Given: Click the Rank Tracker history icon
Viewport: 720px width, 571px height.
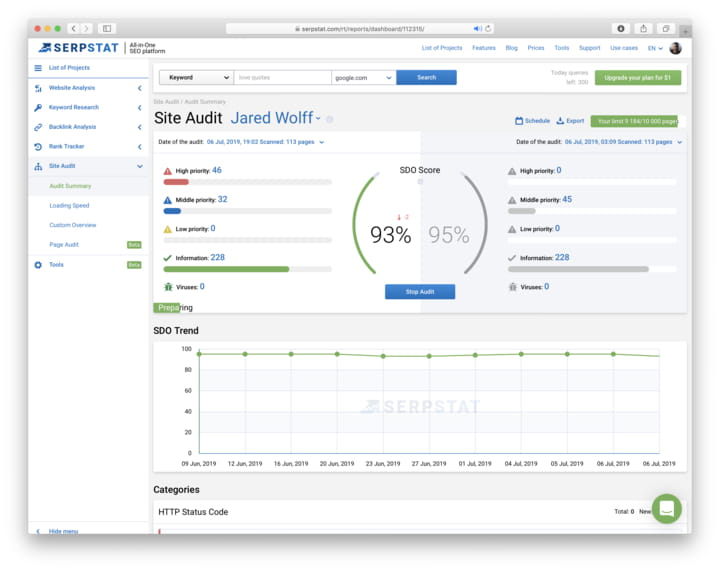Looking at the screenshot, I should click(38, 146).
